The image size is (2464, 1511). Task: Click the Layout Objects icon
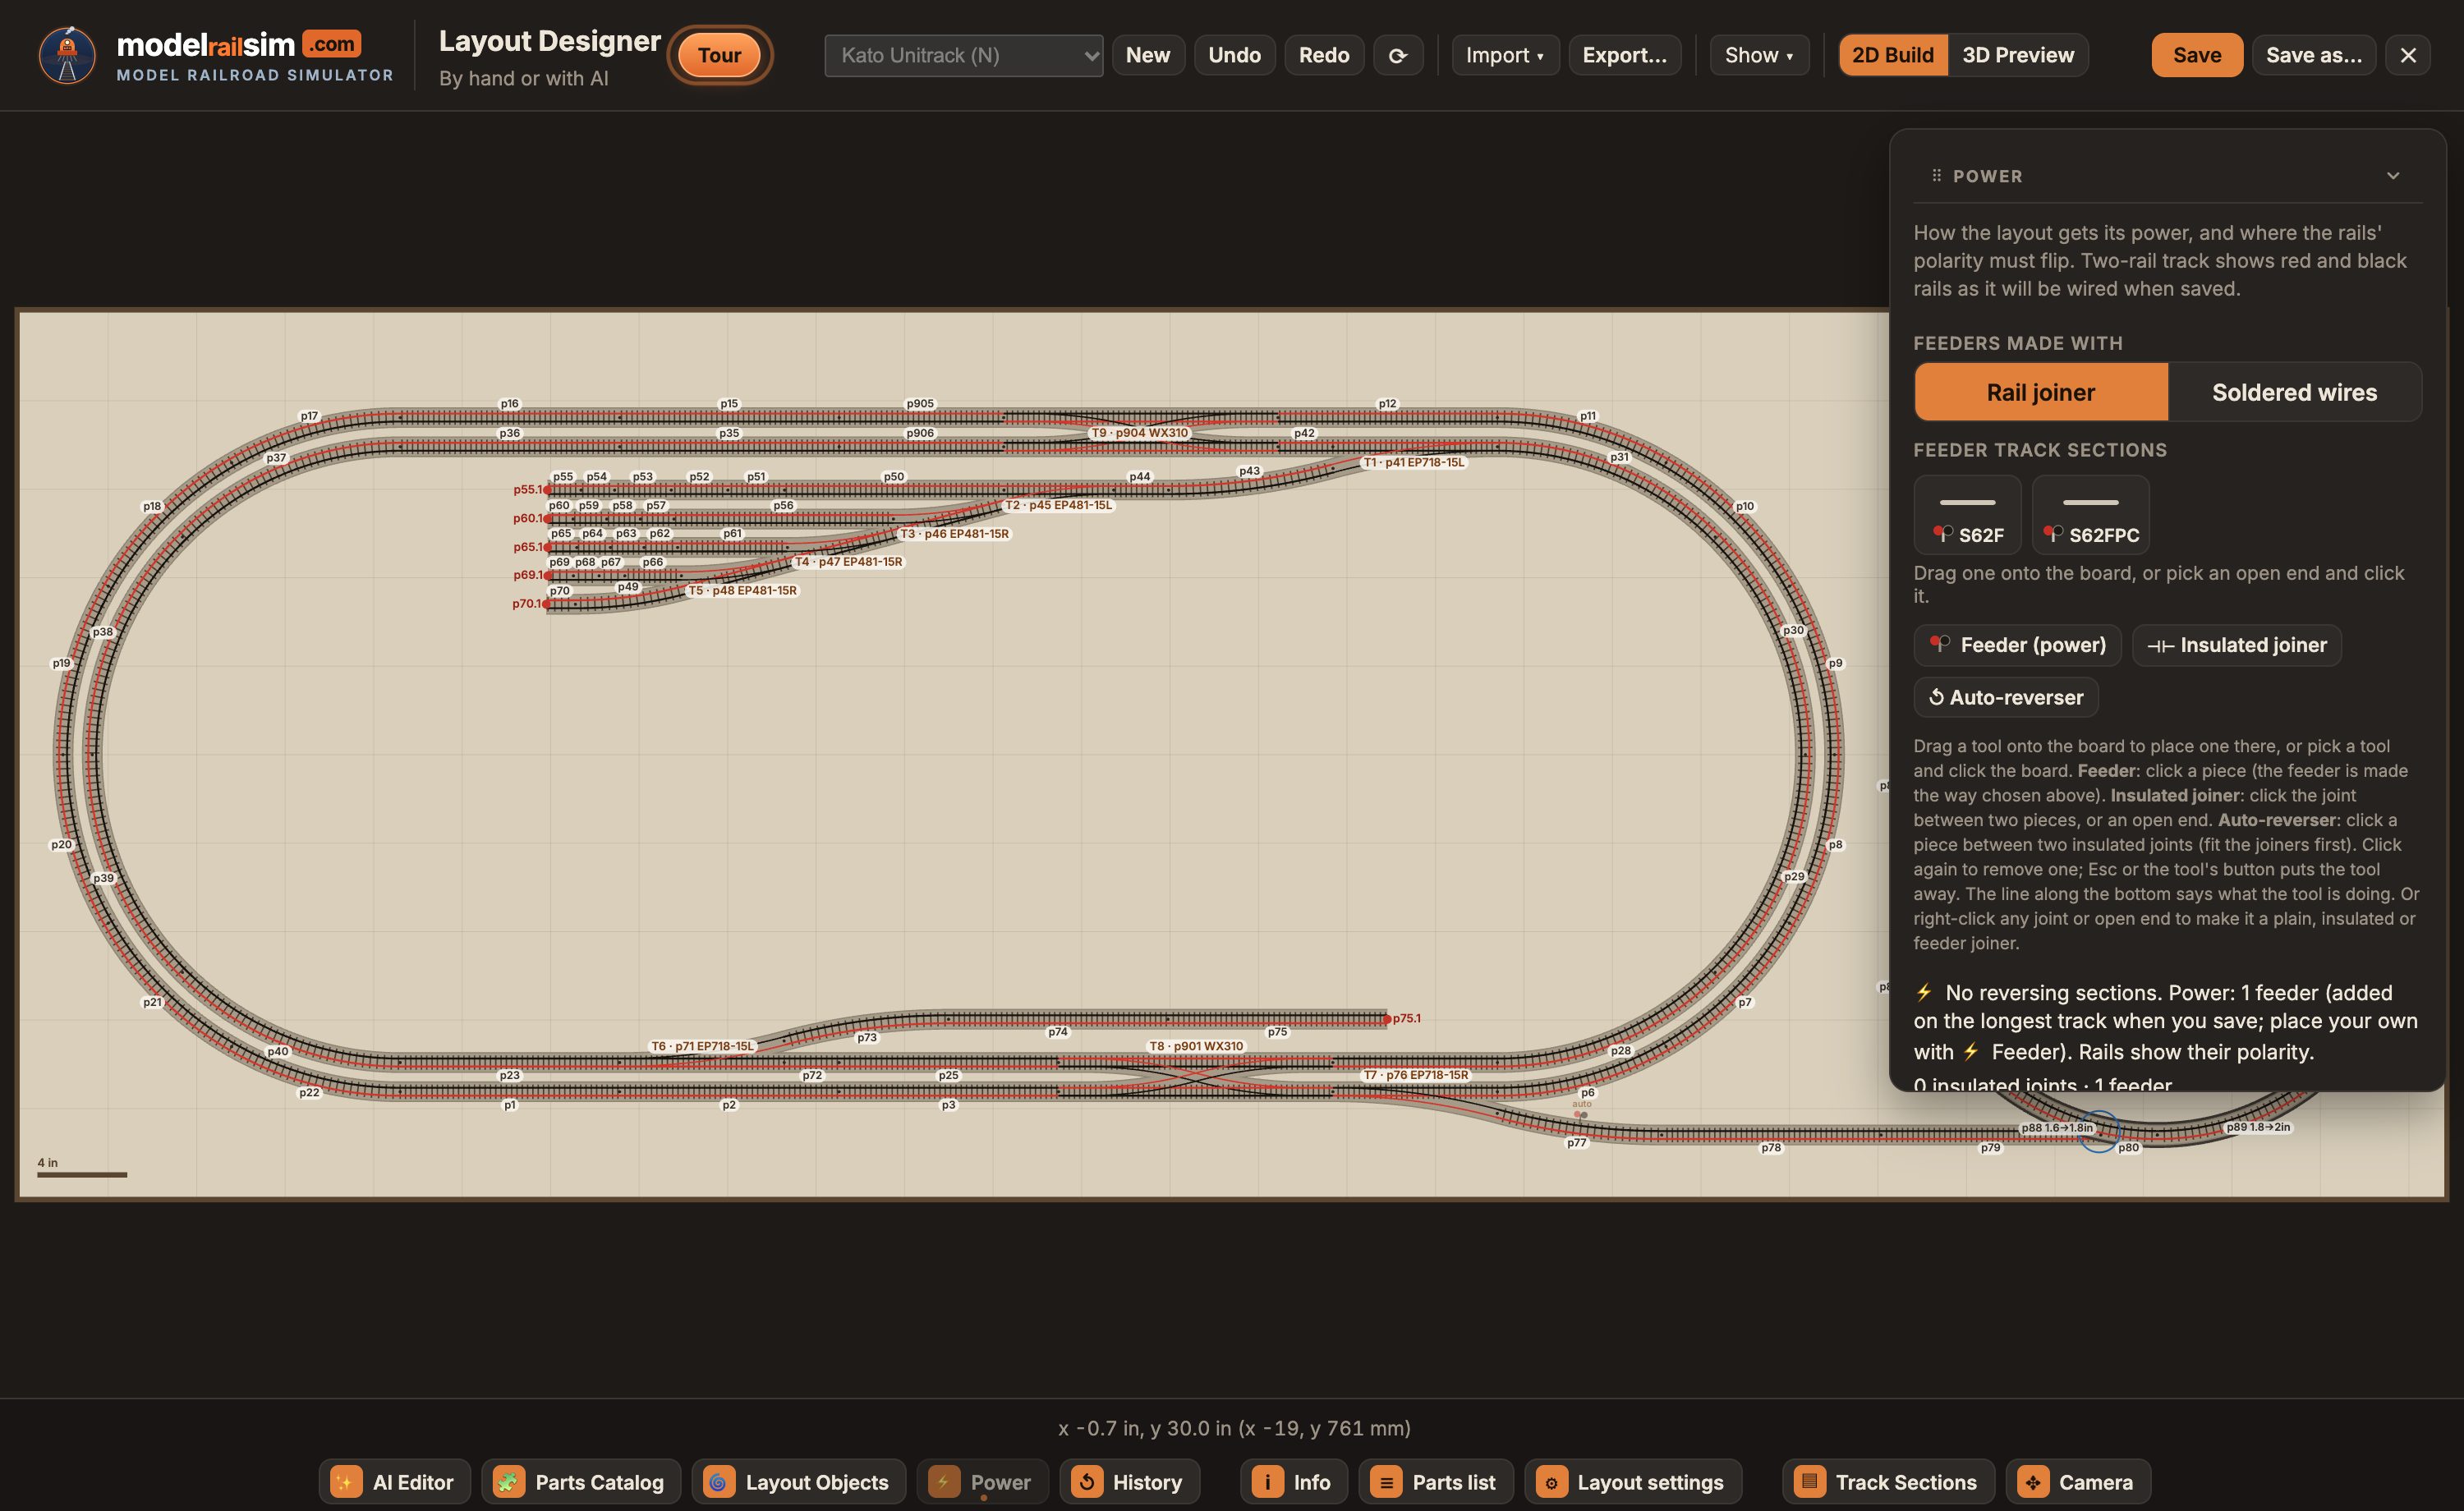pyautogui.click(x=718, y=1481)
